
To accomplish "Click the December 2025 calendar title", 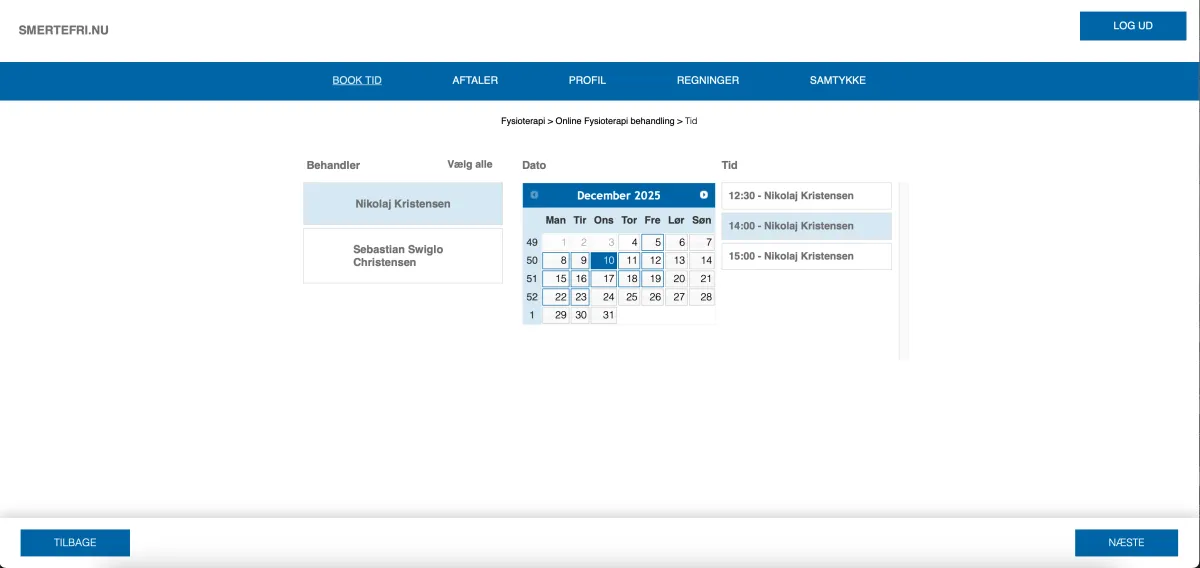I will (x=619, y=196).
